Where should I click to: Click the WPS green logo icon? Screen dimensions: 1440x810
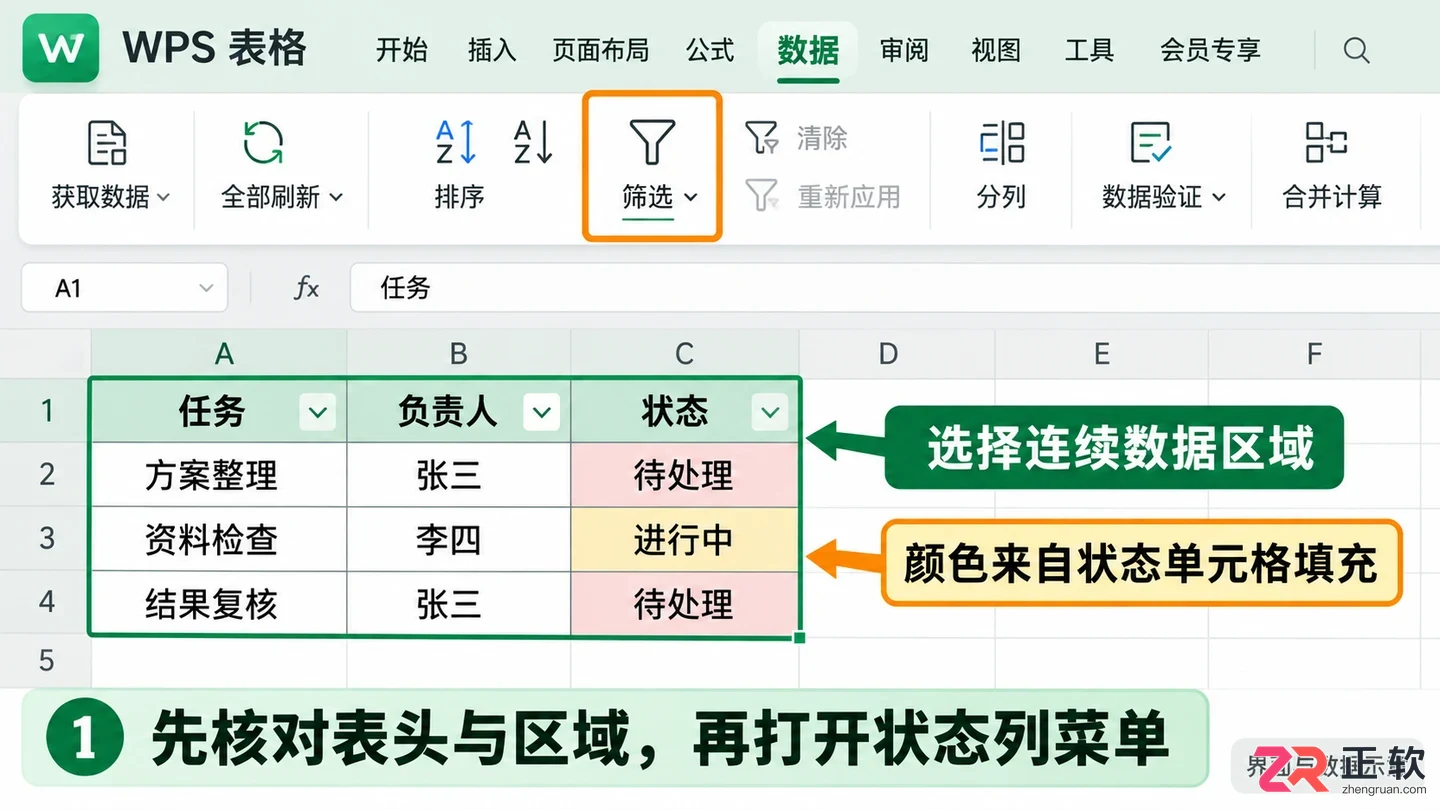[x=60, y=48]
